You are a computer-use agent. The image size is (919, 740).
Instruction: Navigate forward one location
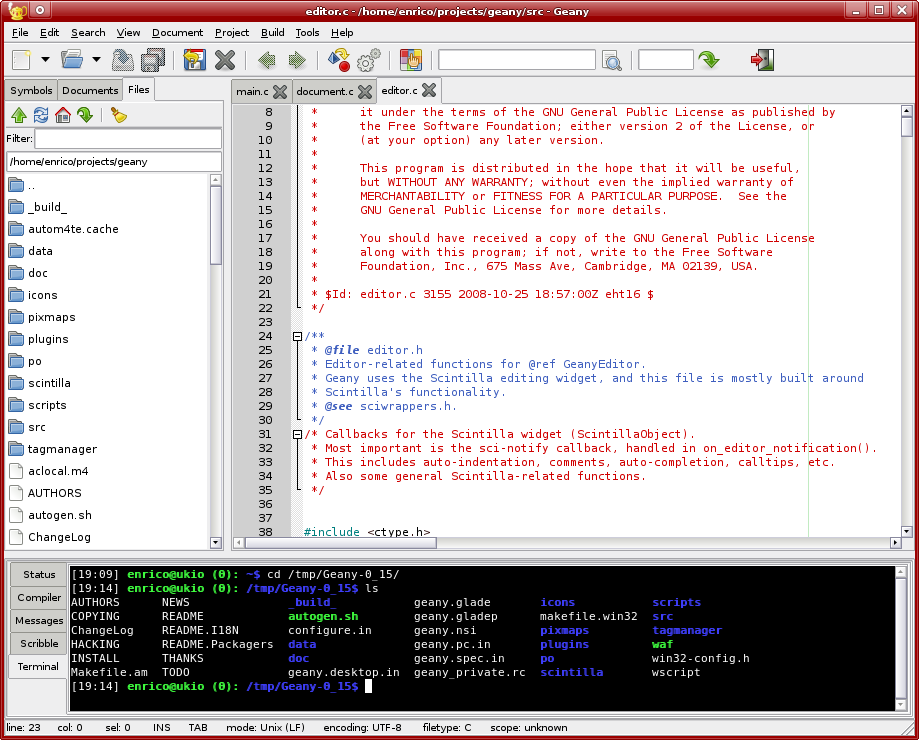pos(297,60)
